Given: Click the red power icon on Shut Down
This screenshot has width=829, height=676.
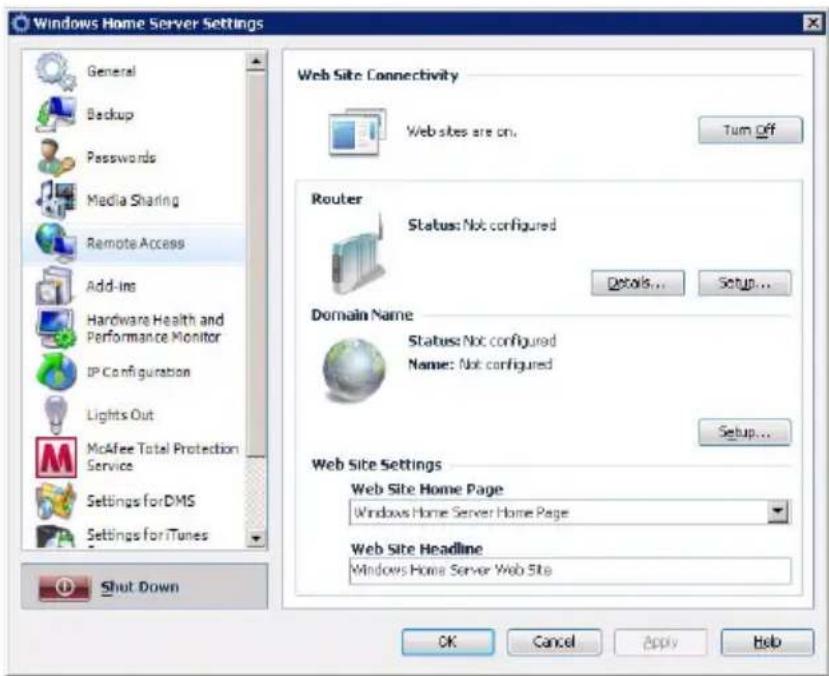Looking at the screenshot, I should [x=64, y=587].
